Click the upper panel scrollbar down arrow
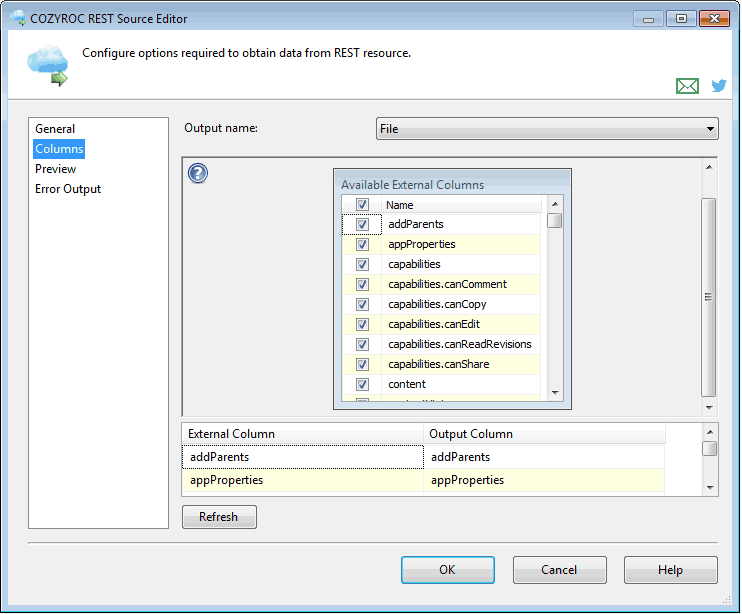This screenshot has width=742, height=614. pyautogui.click(x=709, y=408)
